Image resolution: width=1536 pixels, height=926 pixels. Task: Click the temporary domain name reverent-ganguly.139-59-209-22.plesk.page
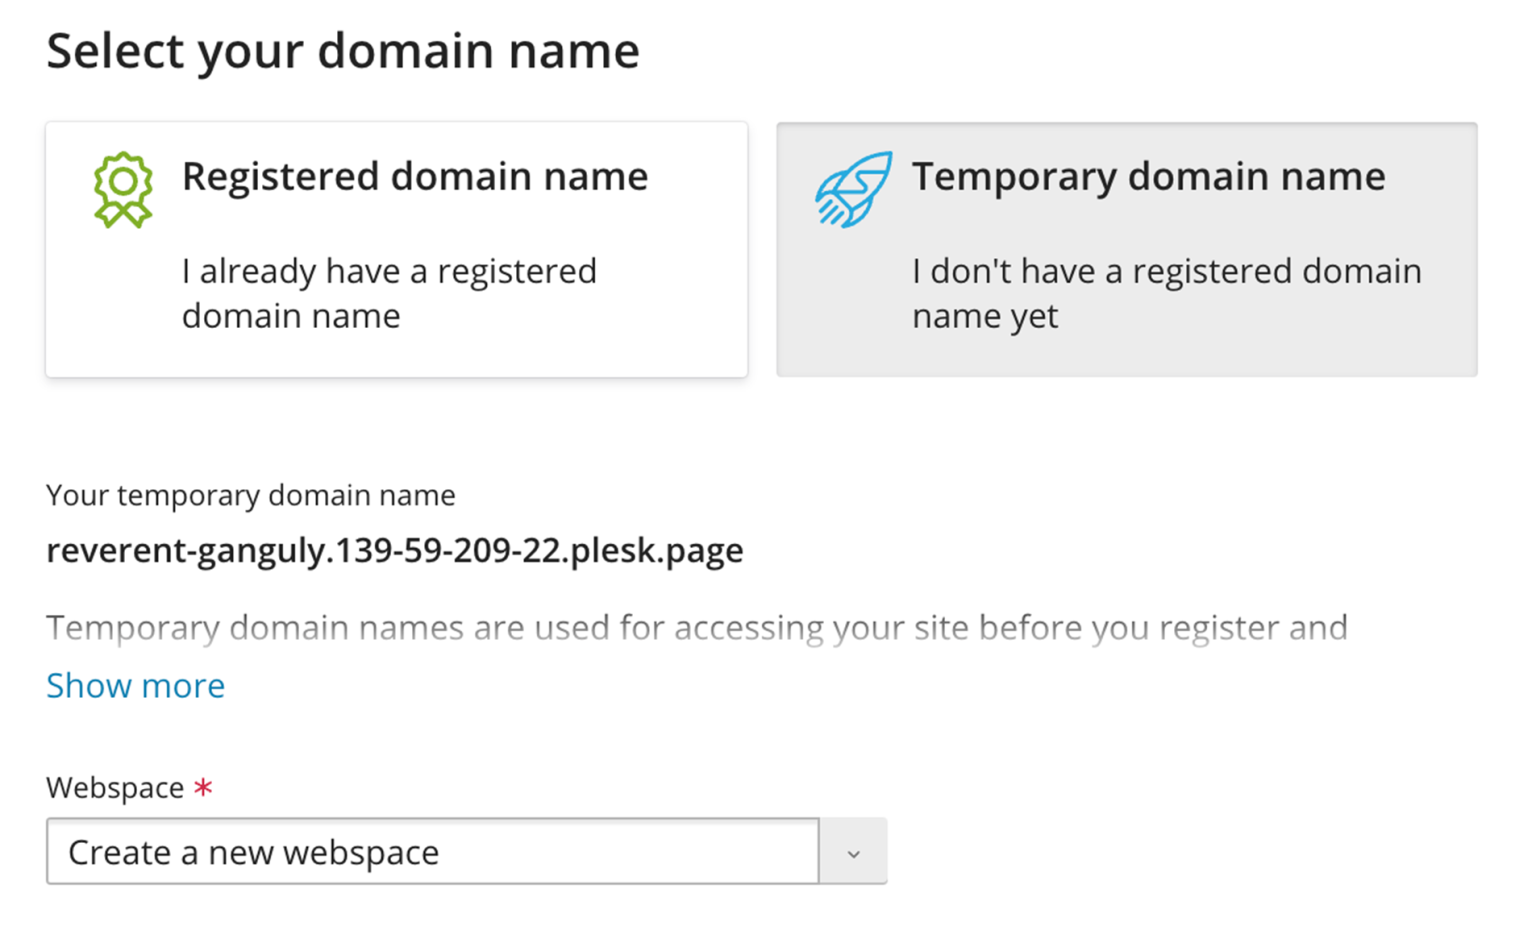[x=394, y=549]
